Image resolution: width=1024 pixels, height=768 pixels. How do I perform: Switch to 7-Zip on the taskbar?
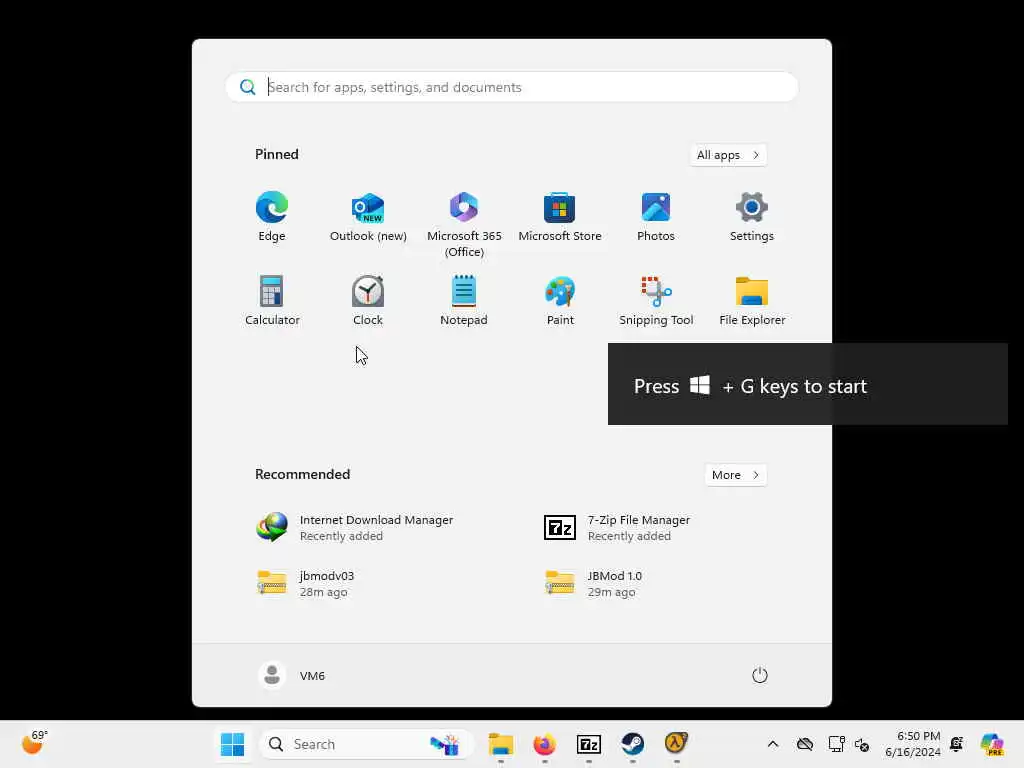[588, 744]
